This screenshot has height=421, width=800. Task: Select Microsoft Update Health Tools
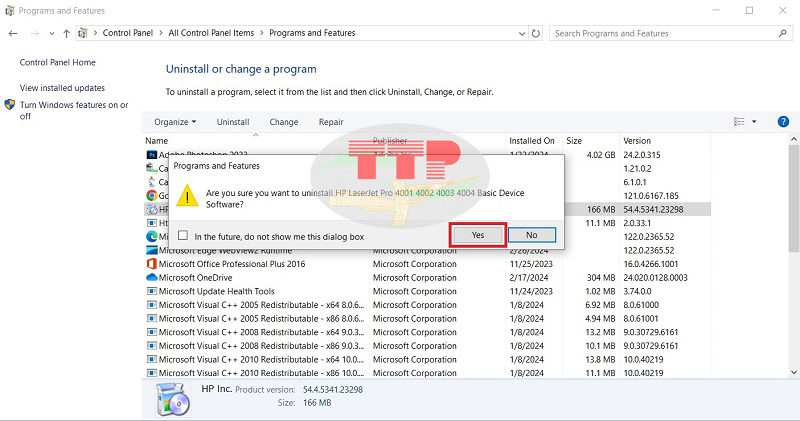pos(216,291)
